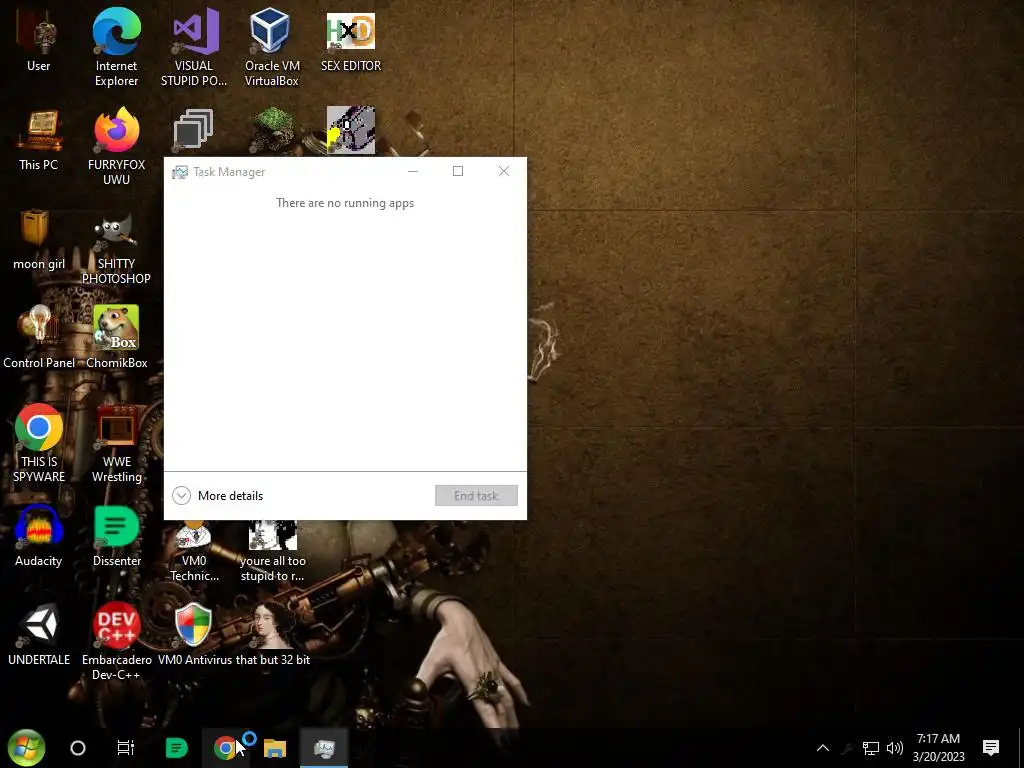This screenshot has height=768, width=1024.
Task: Launch Audacity desktop shortcut
Action: (39, 536)
